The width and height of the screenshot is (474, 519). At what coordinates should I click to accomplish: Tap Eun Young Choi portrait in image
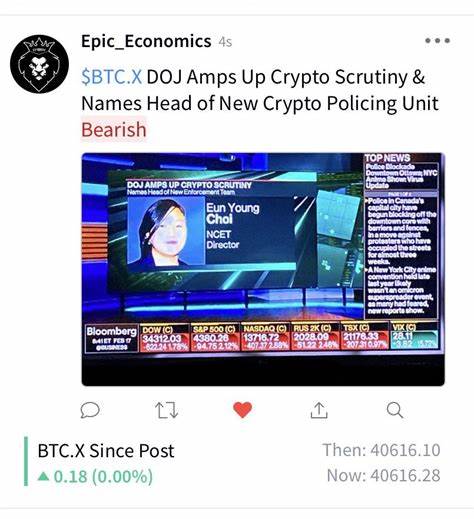(166, 231)
